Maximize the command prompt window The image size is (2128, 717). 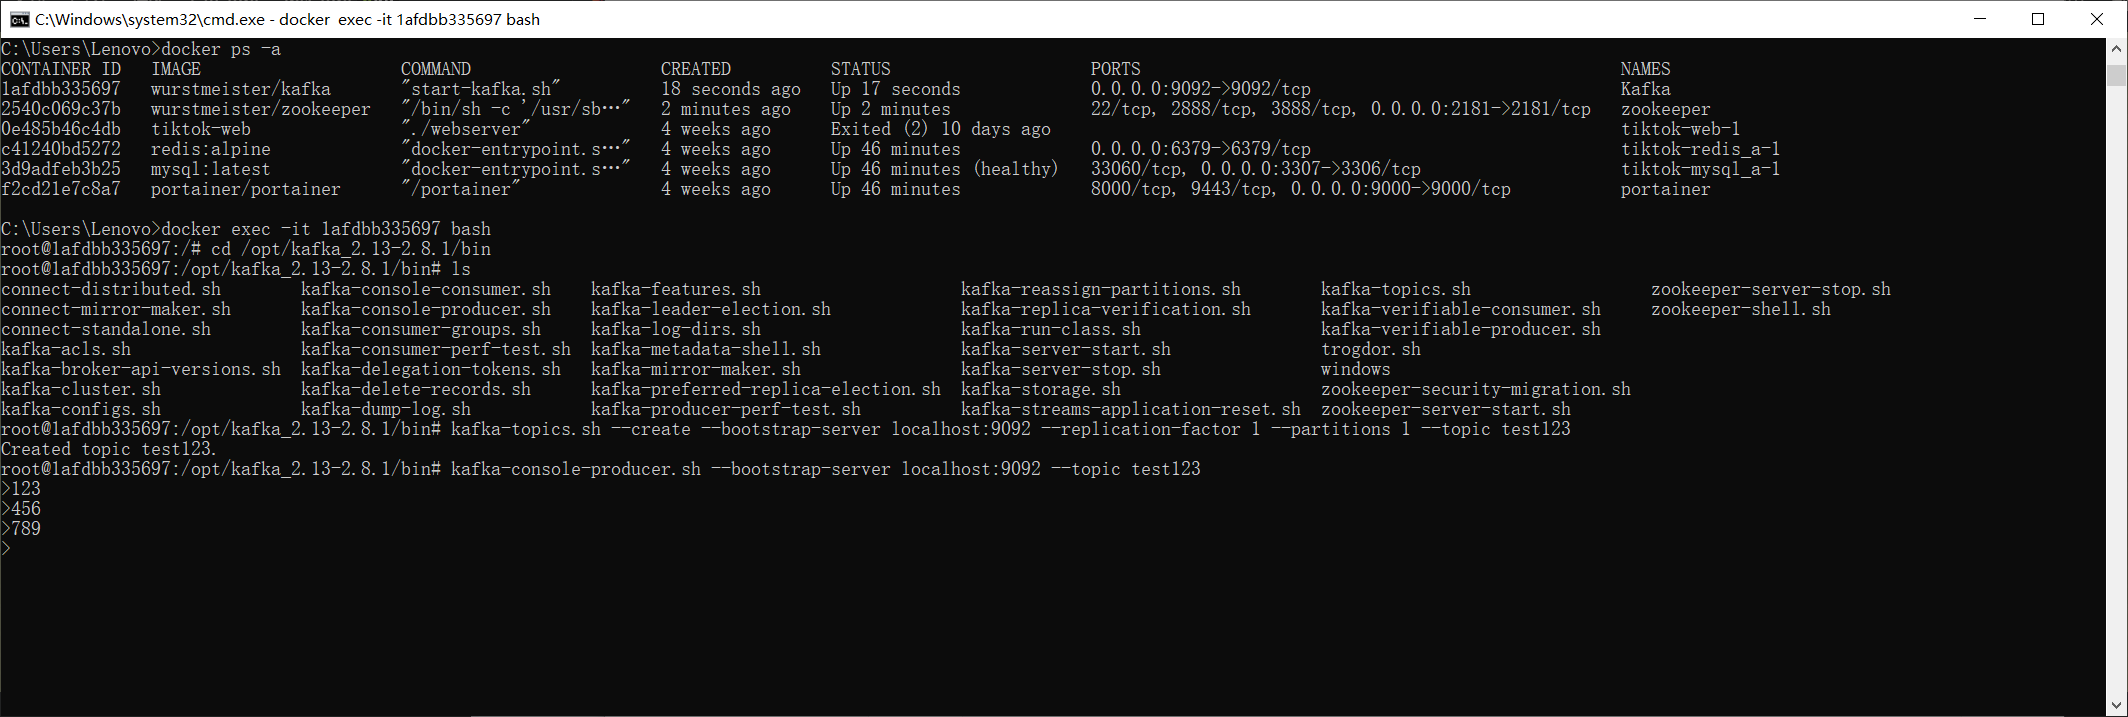[2038, 19]
